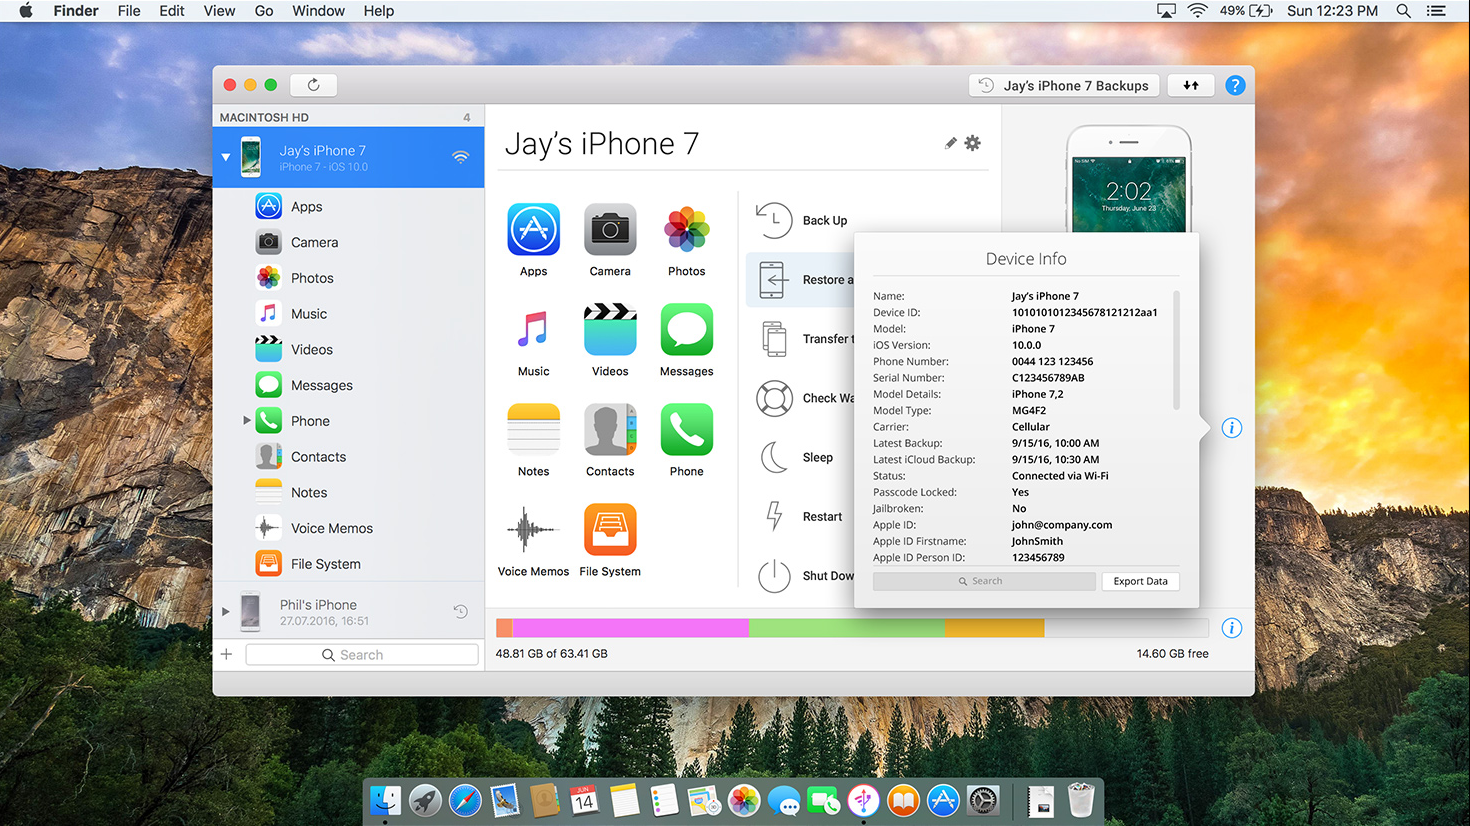Open Safari from the Dock
Viewport: 1470px width, 826px height.
(x=465, y=800)
